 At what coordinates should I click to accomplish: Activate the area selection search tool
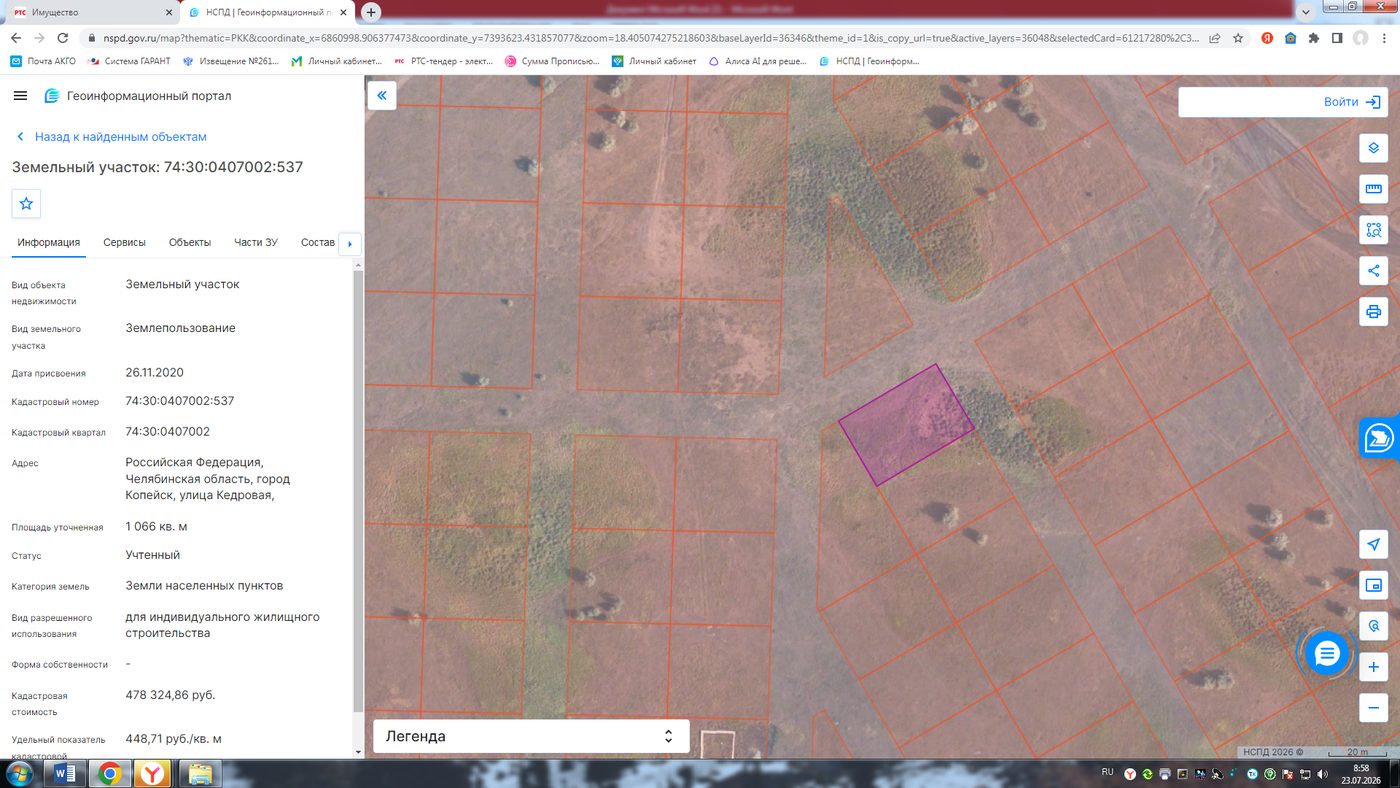(x=1373, y=230)
